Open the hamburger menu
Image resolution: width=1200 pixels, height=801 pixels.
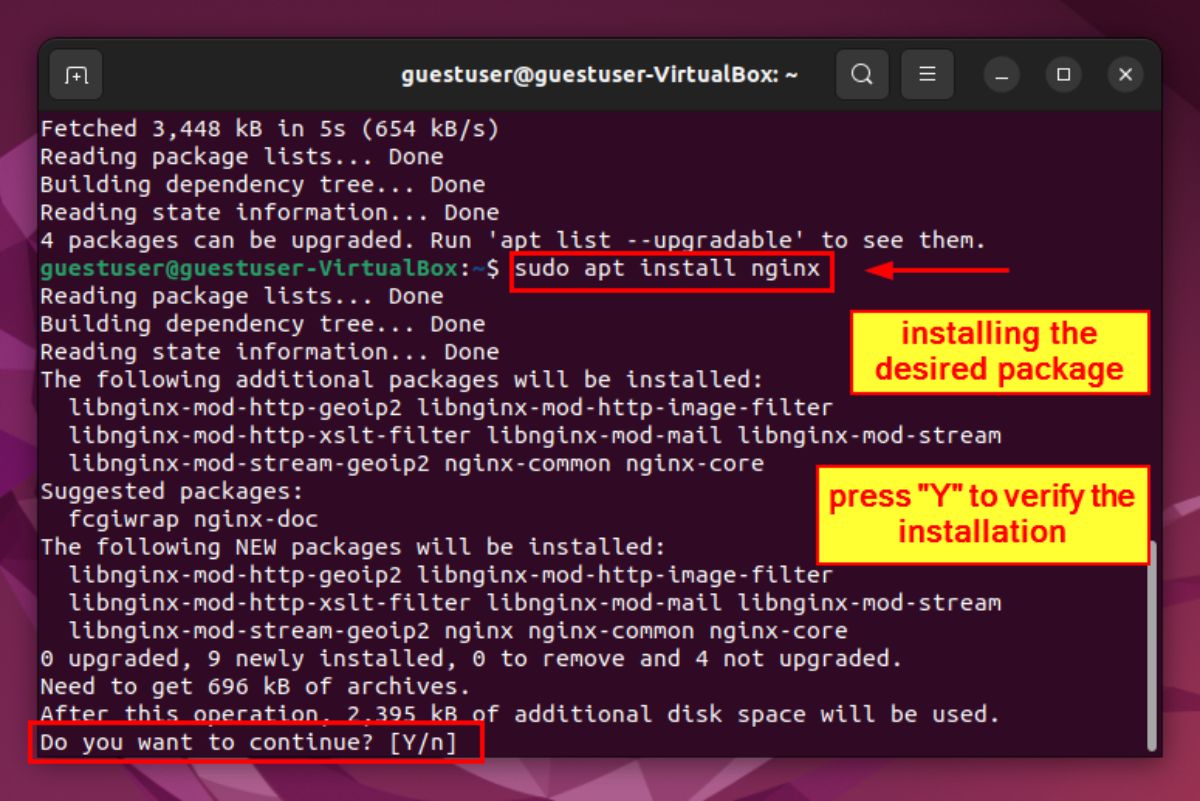point(927,74)
